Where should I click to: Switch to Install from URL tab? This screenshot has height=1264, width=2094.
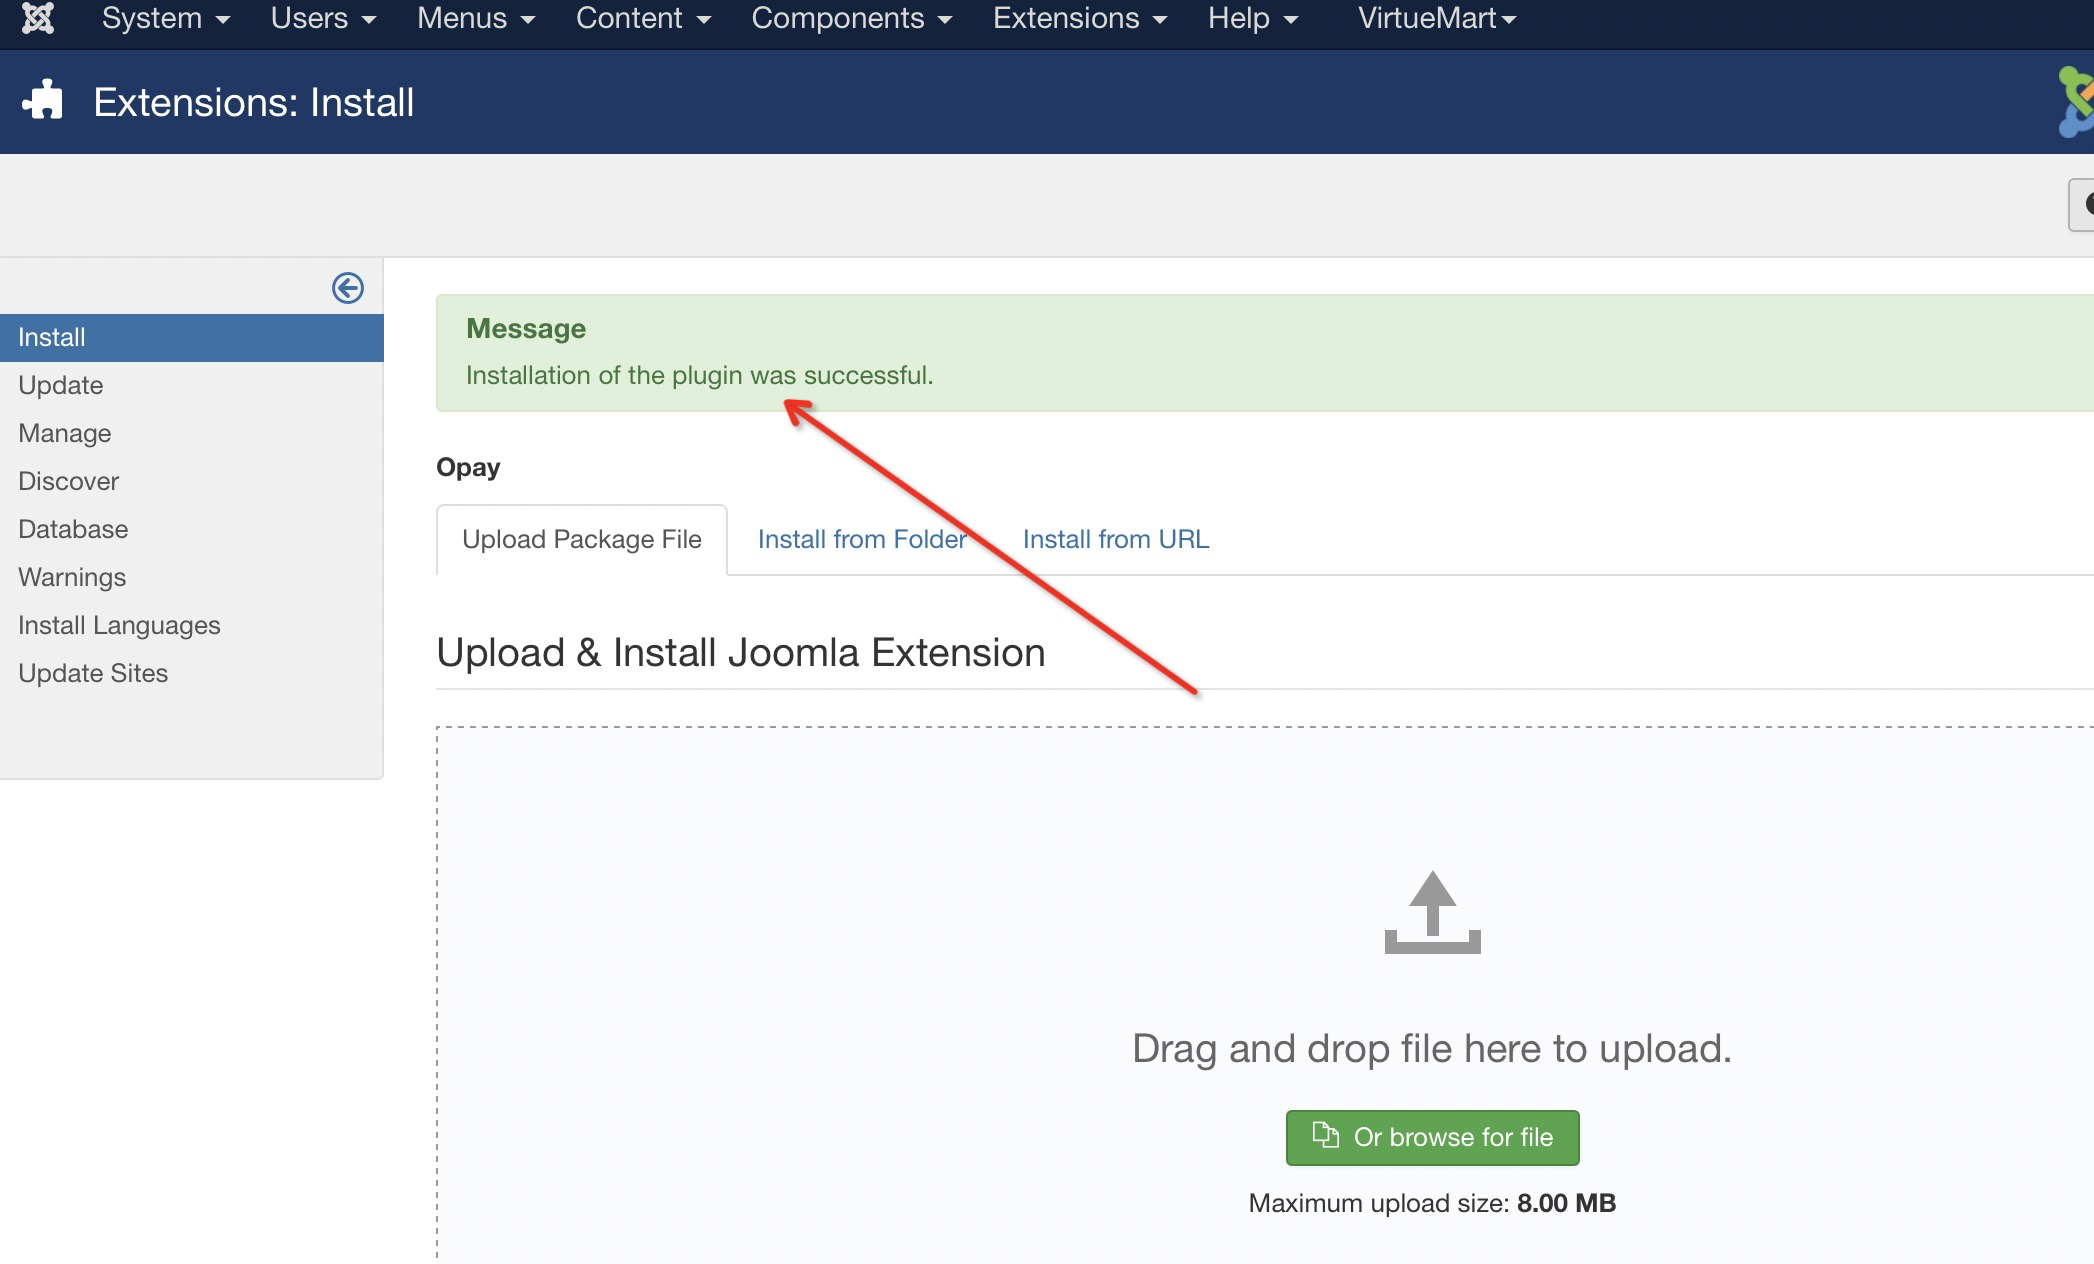(x=1116, y=539)
